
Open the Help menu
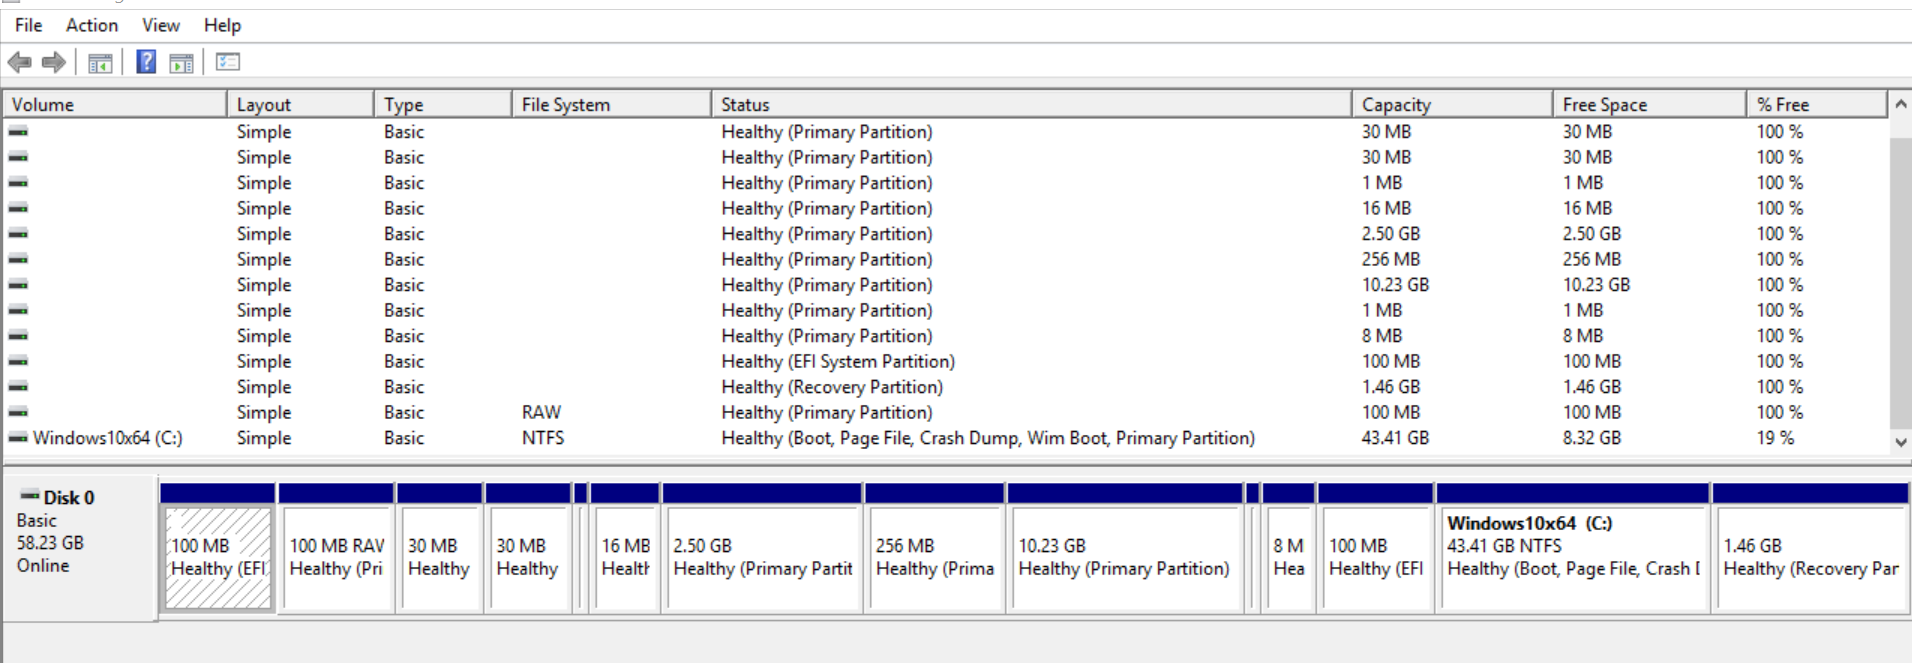pos(222,25)
